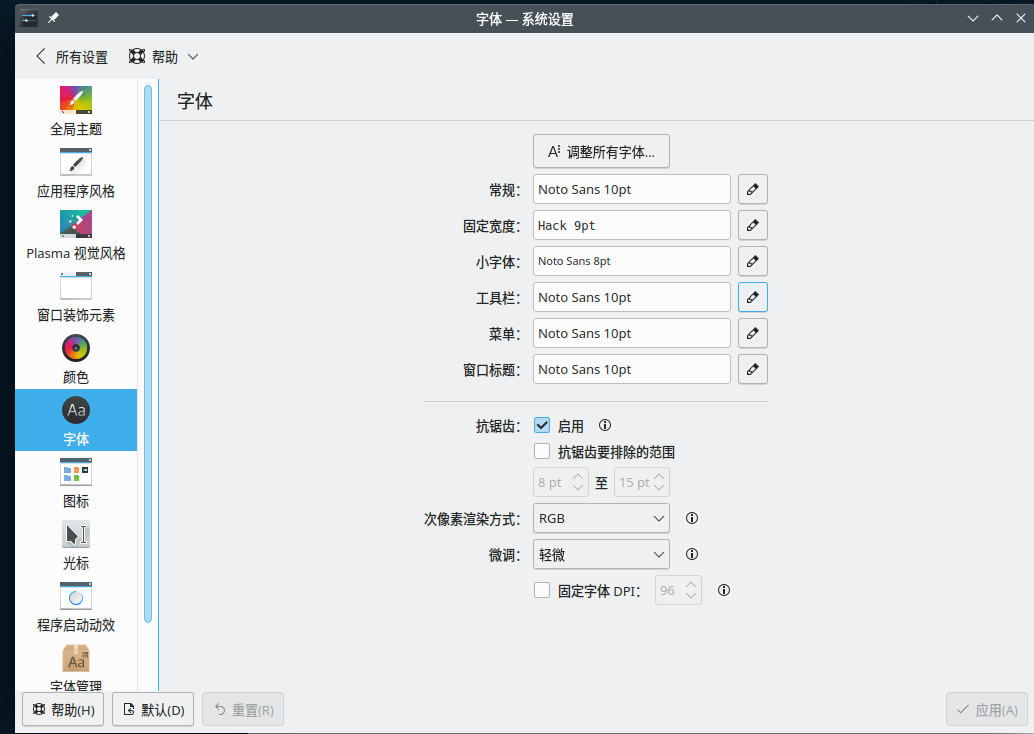Viewport: 1034px width, 734px height.
Task: Click the 常规 Noto Sans 10pt field
Action: click(632, 189)
